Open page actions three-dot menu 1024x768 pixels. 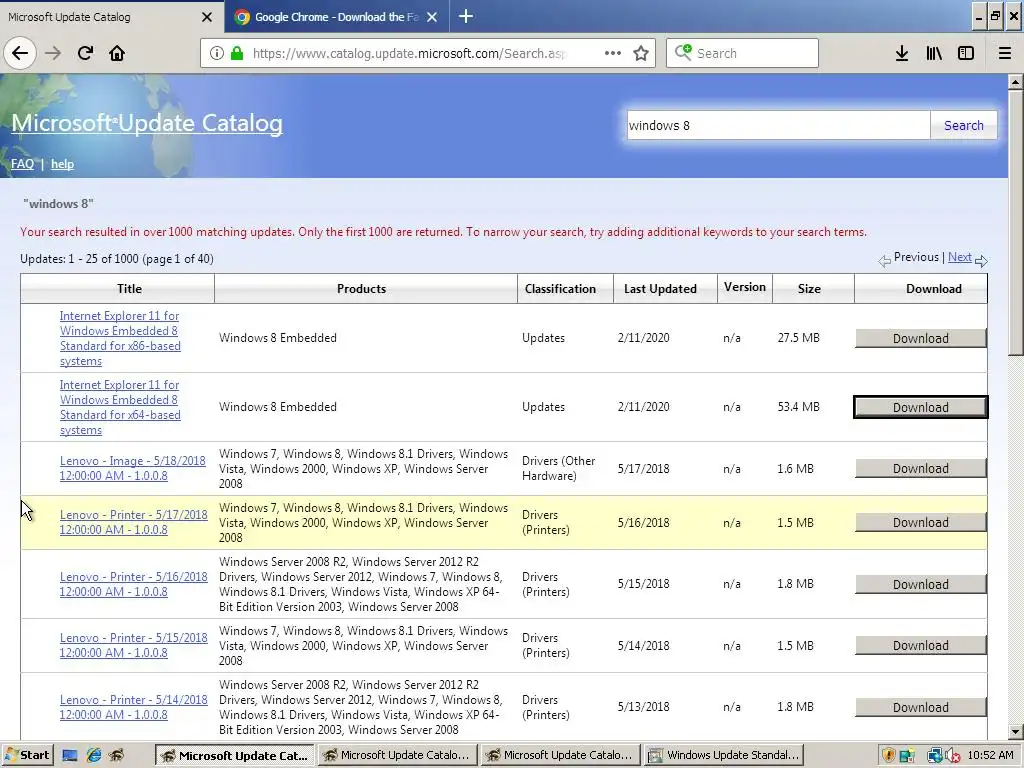tap(613, 53)
